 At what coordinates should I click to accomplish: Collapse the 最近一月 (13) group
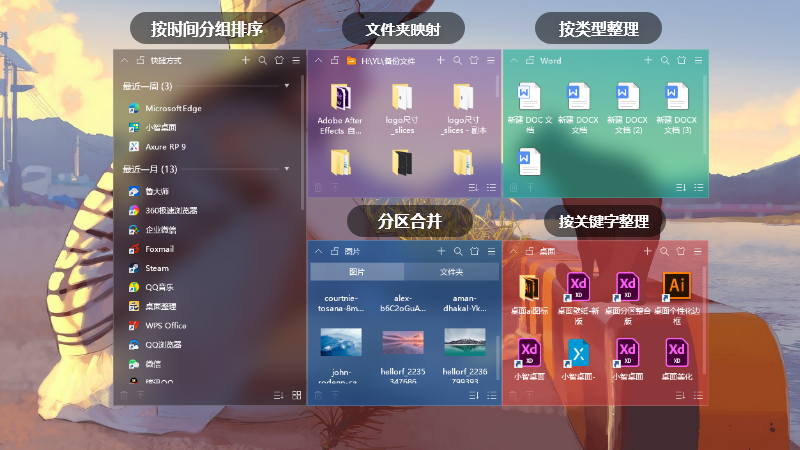pos(287,169)
